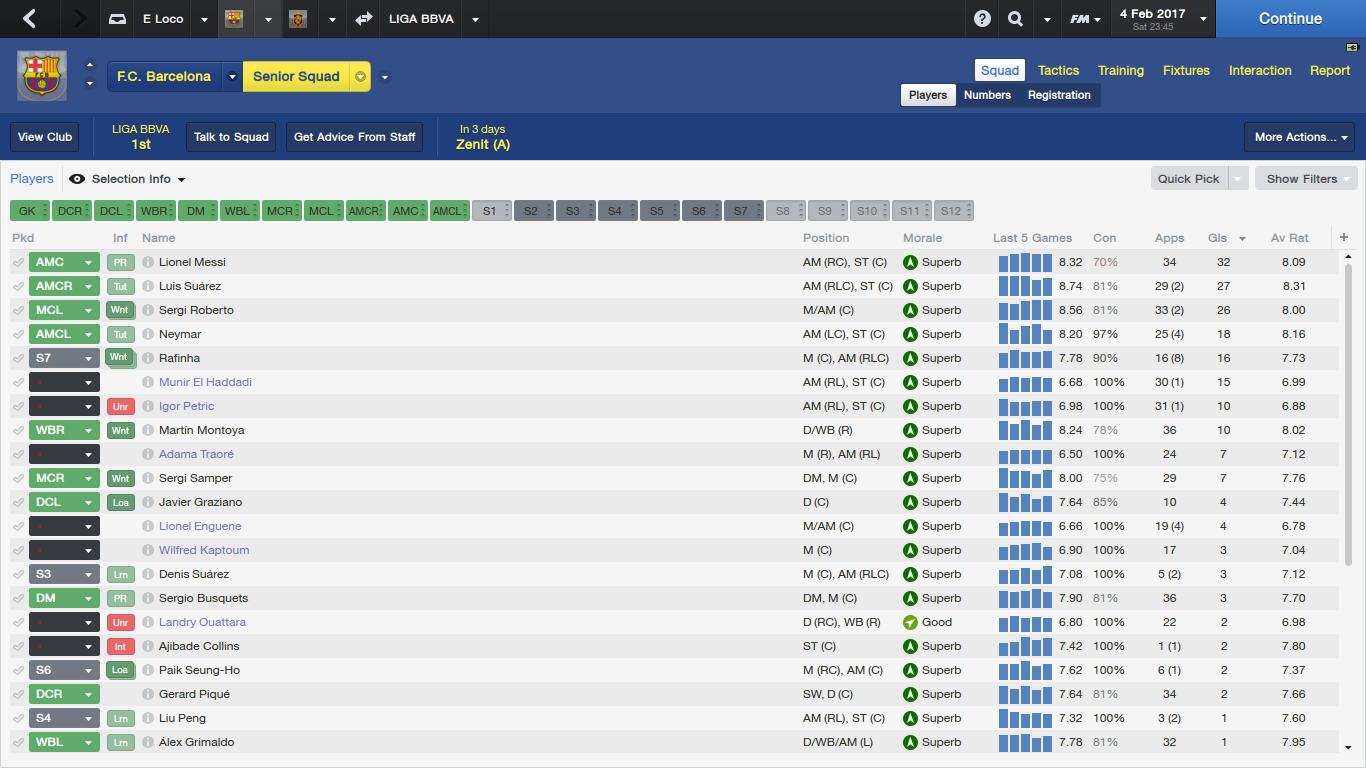The height and width of the screenshot is (768, 1366).
Task: Click the Quick Pick button
Action: click(x=1188, y=179)
